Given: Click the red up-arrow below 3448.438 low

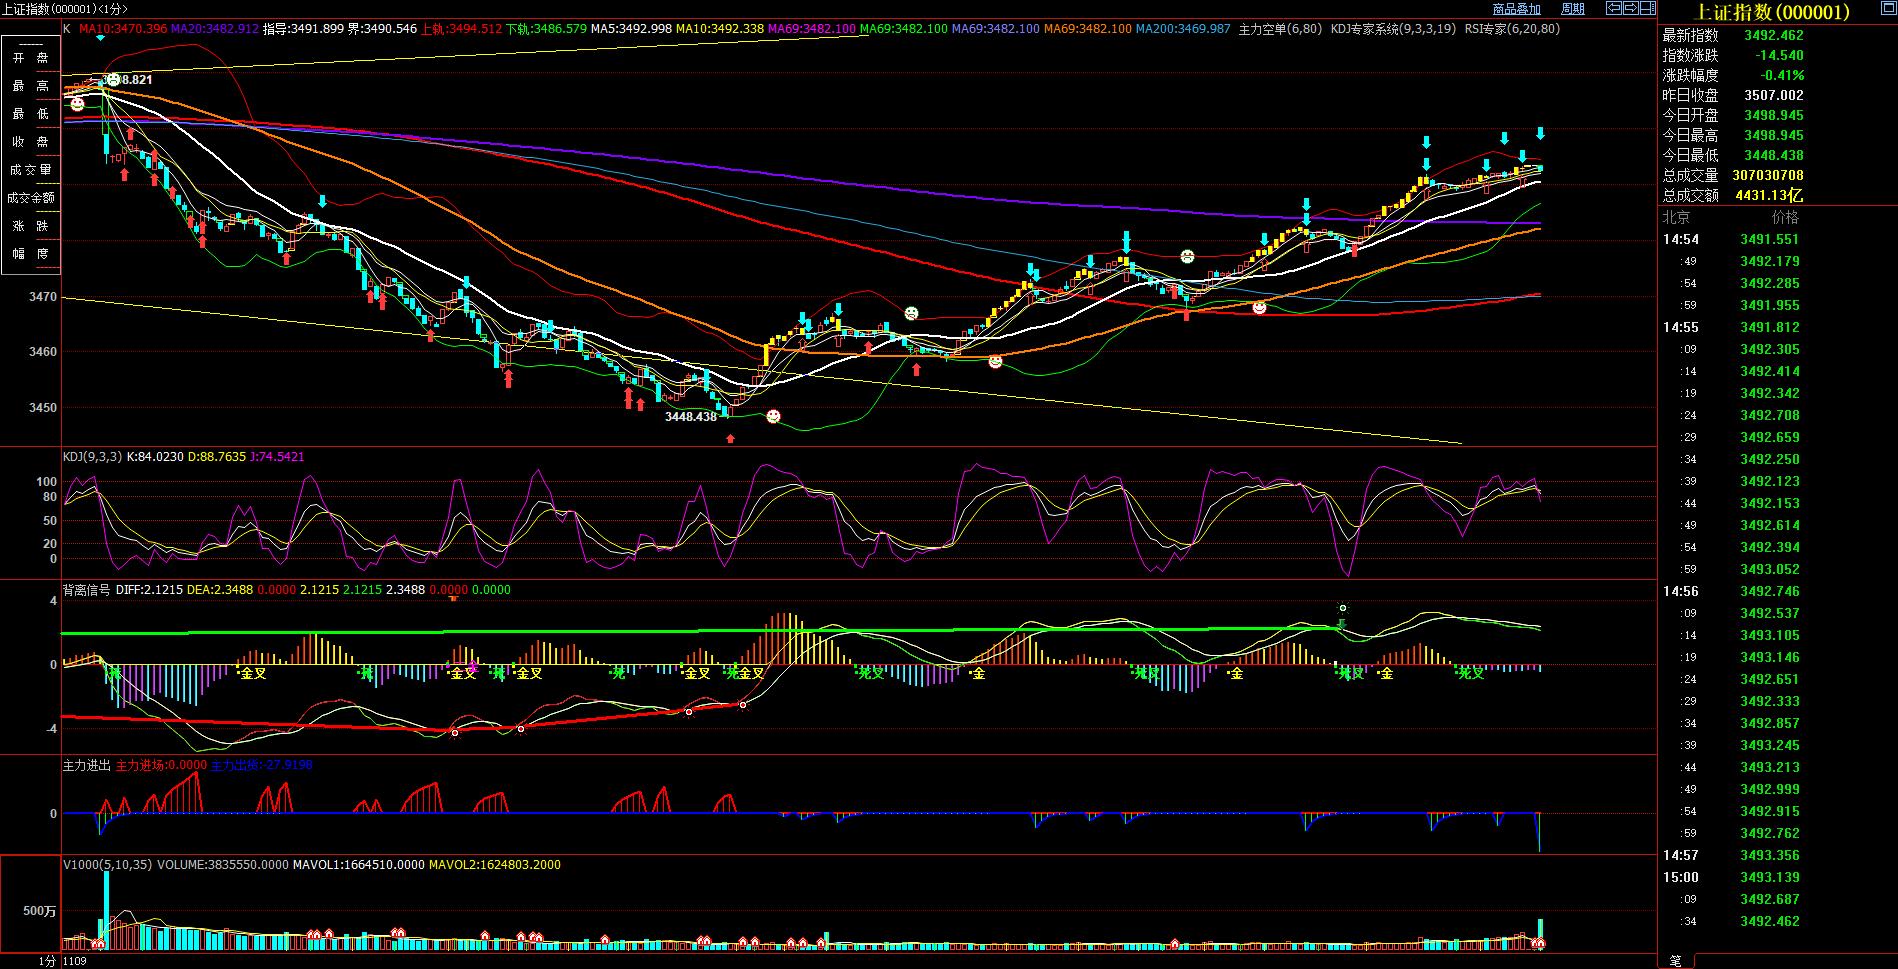Looking at the screenshot, I should (x=730, y=438).
